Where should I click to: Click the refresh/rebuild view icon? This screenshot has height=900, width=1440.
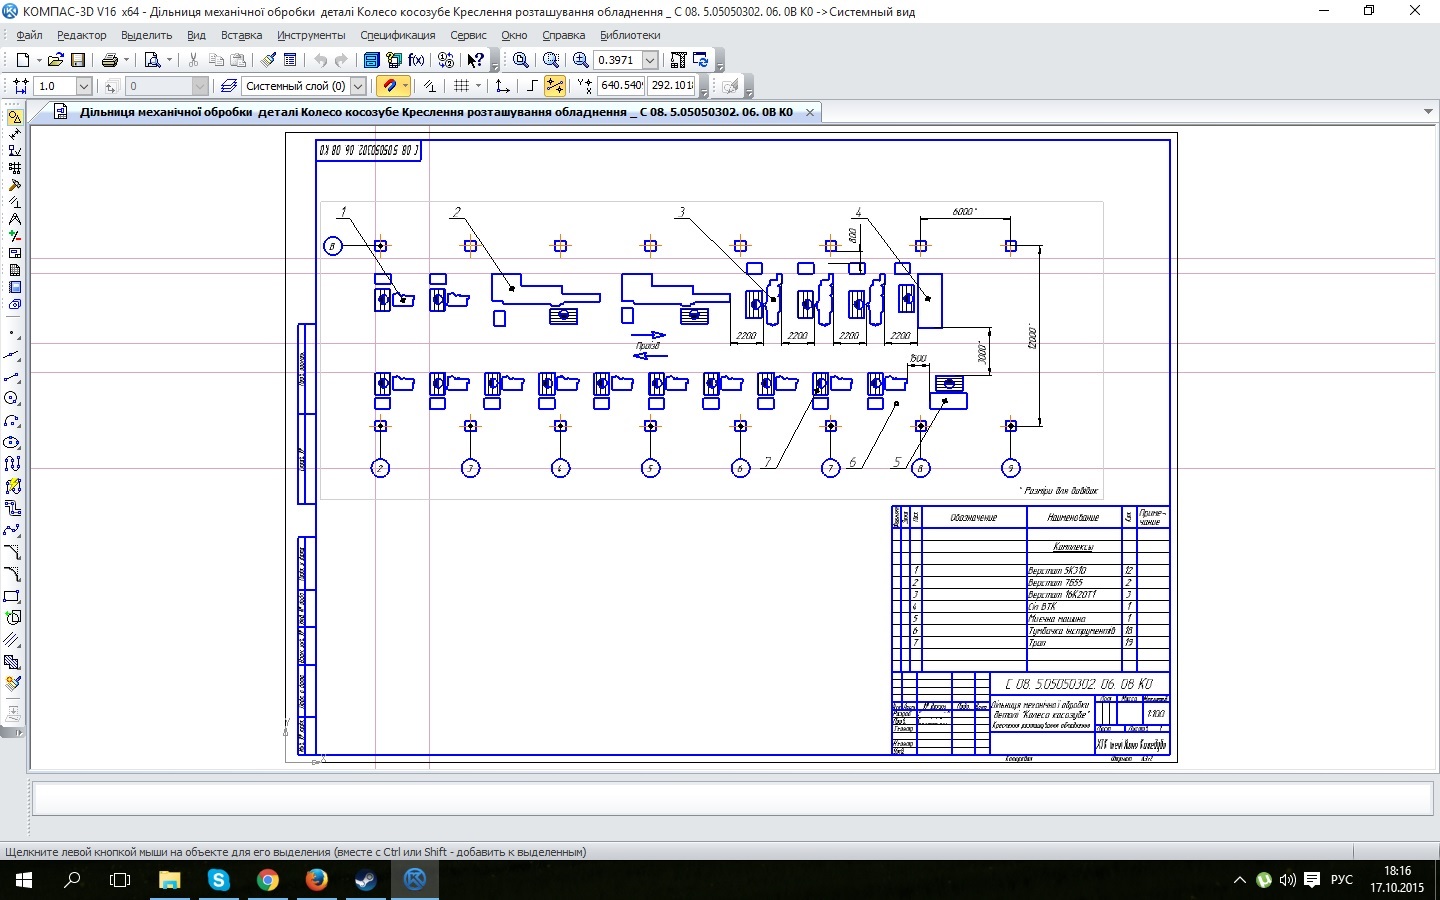[700, 60]
